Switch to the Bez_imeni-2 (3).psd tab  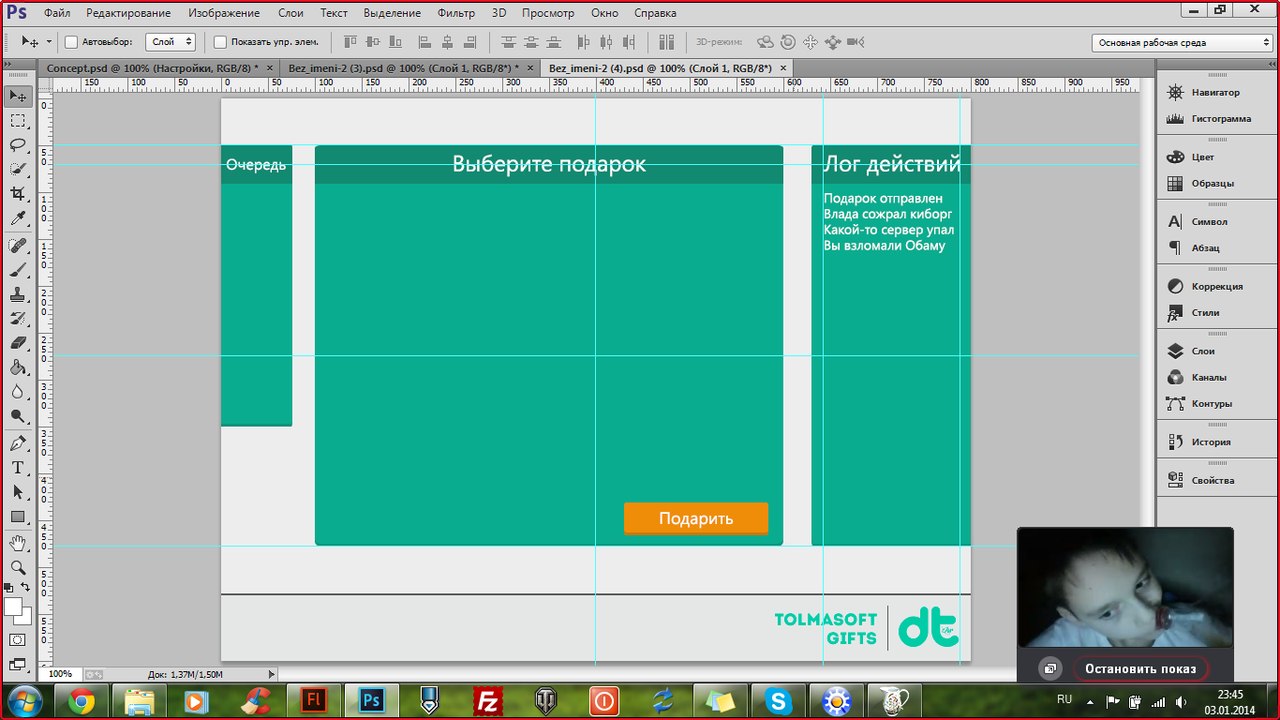(x=403, y=68)
